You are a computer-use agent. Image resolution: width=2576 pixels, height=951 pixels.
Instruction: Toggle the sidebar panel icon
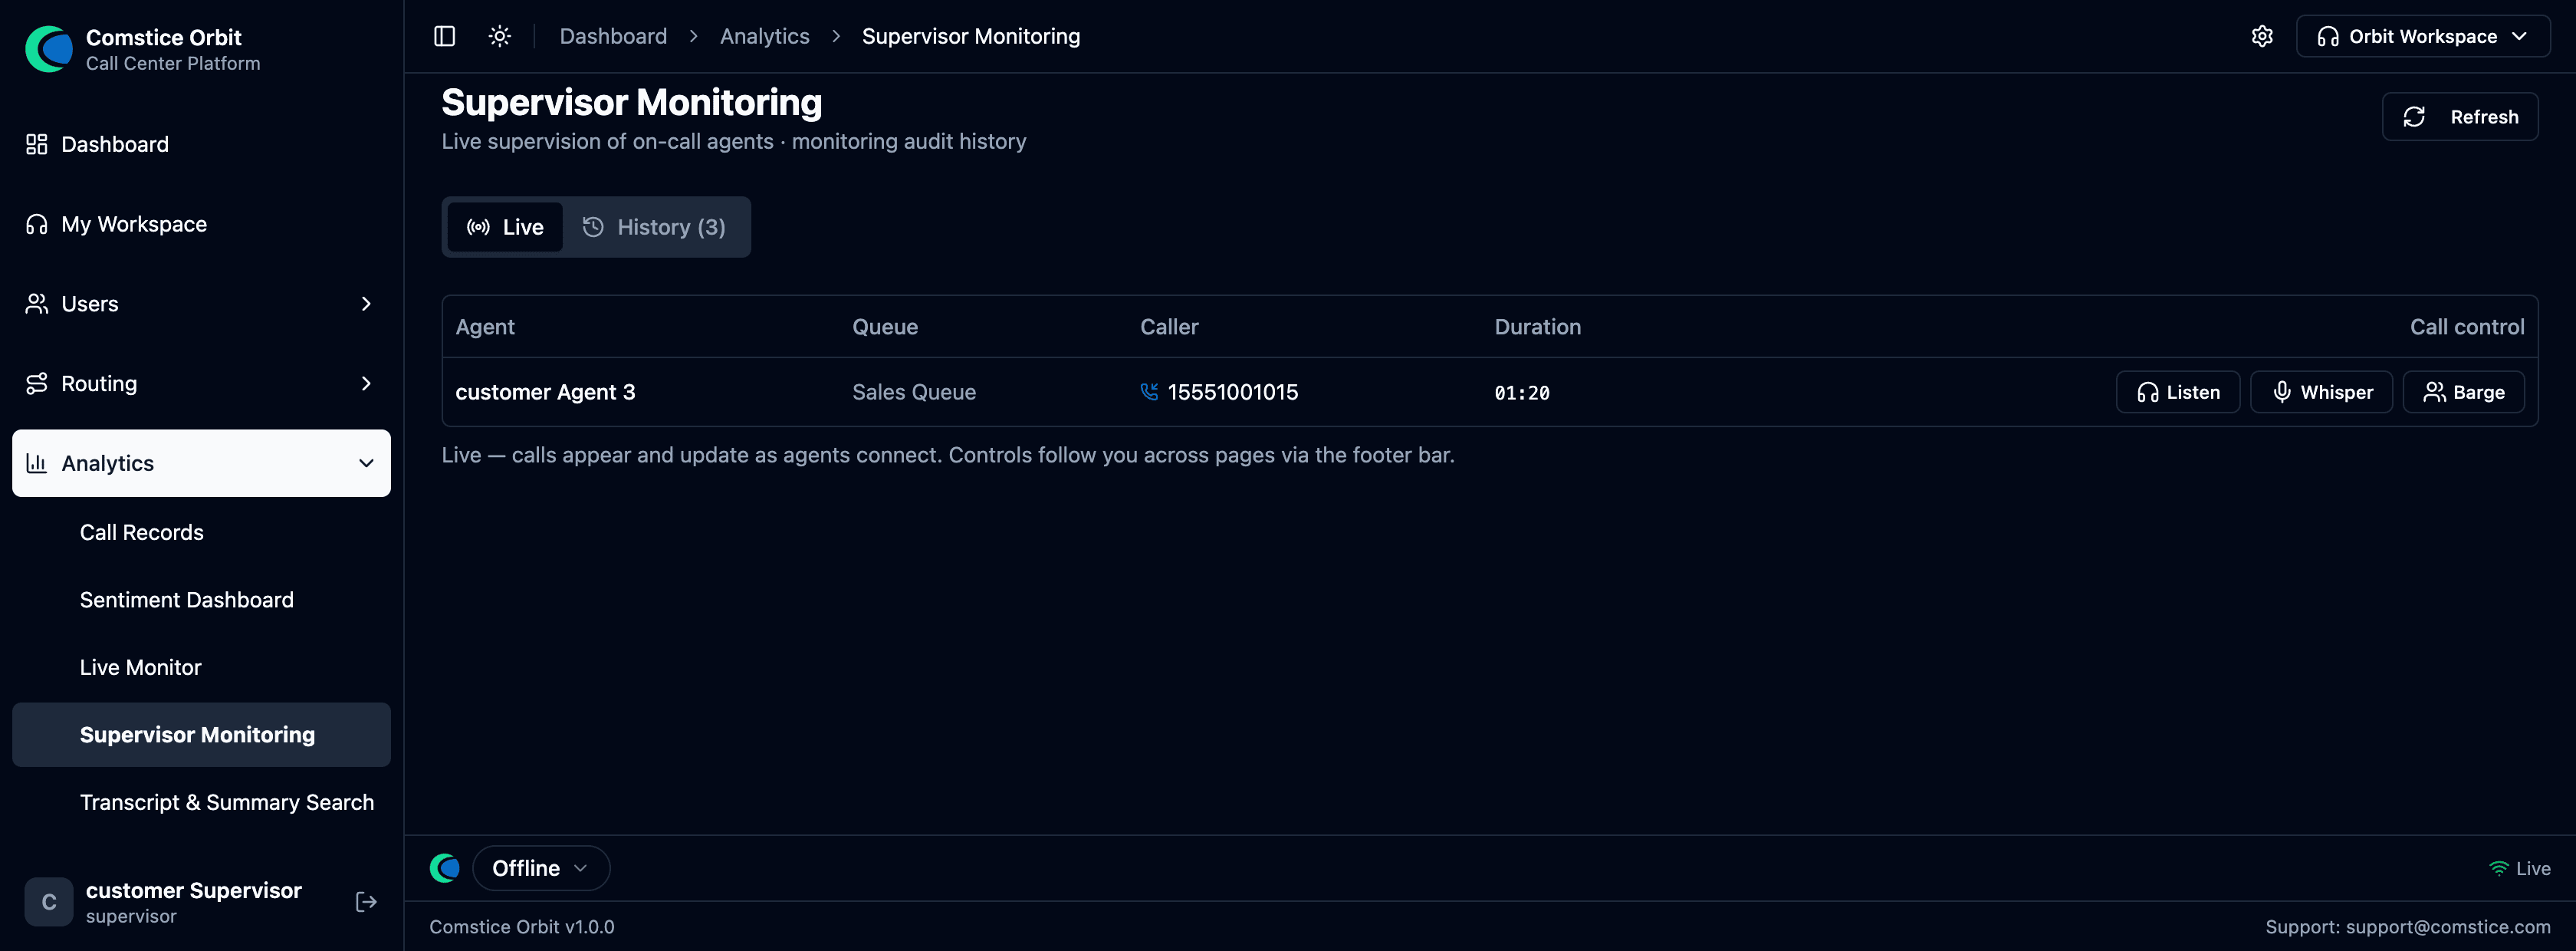click(x=445, y=36)
